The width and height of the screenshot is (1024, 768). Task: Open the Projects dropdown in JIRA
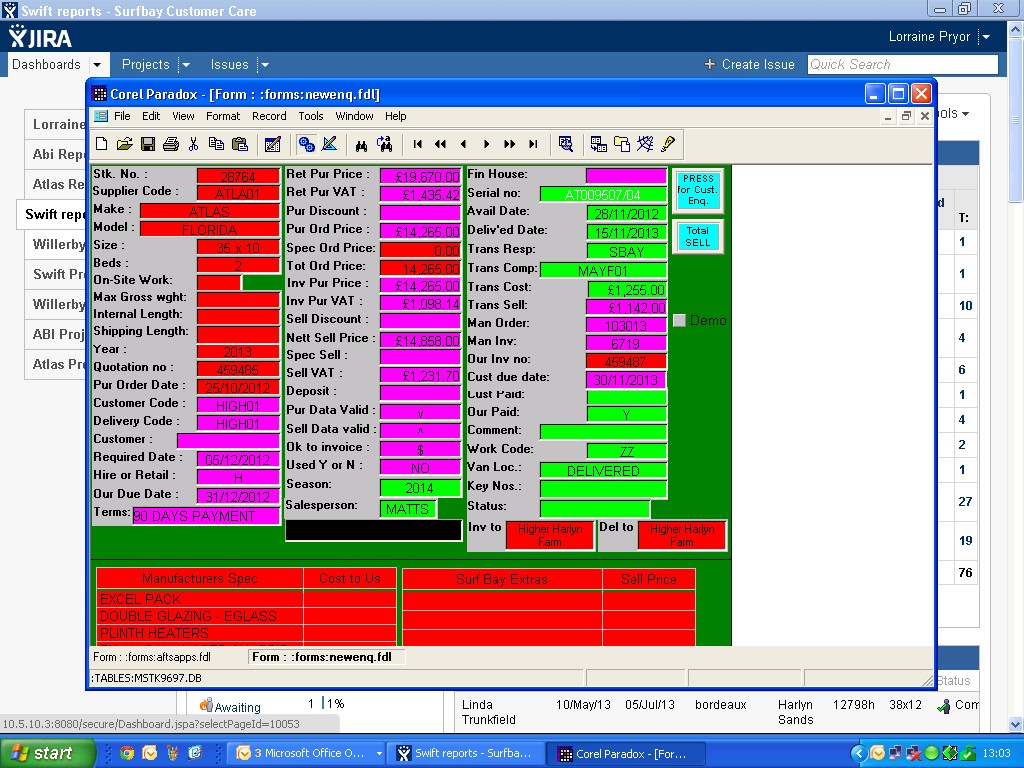point(185,65)
